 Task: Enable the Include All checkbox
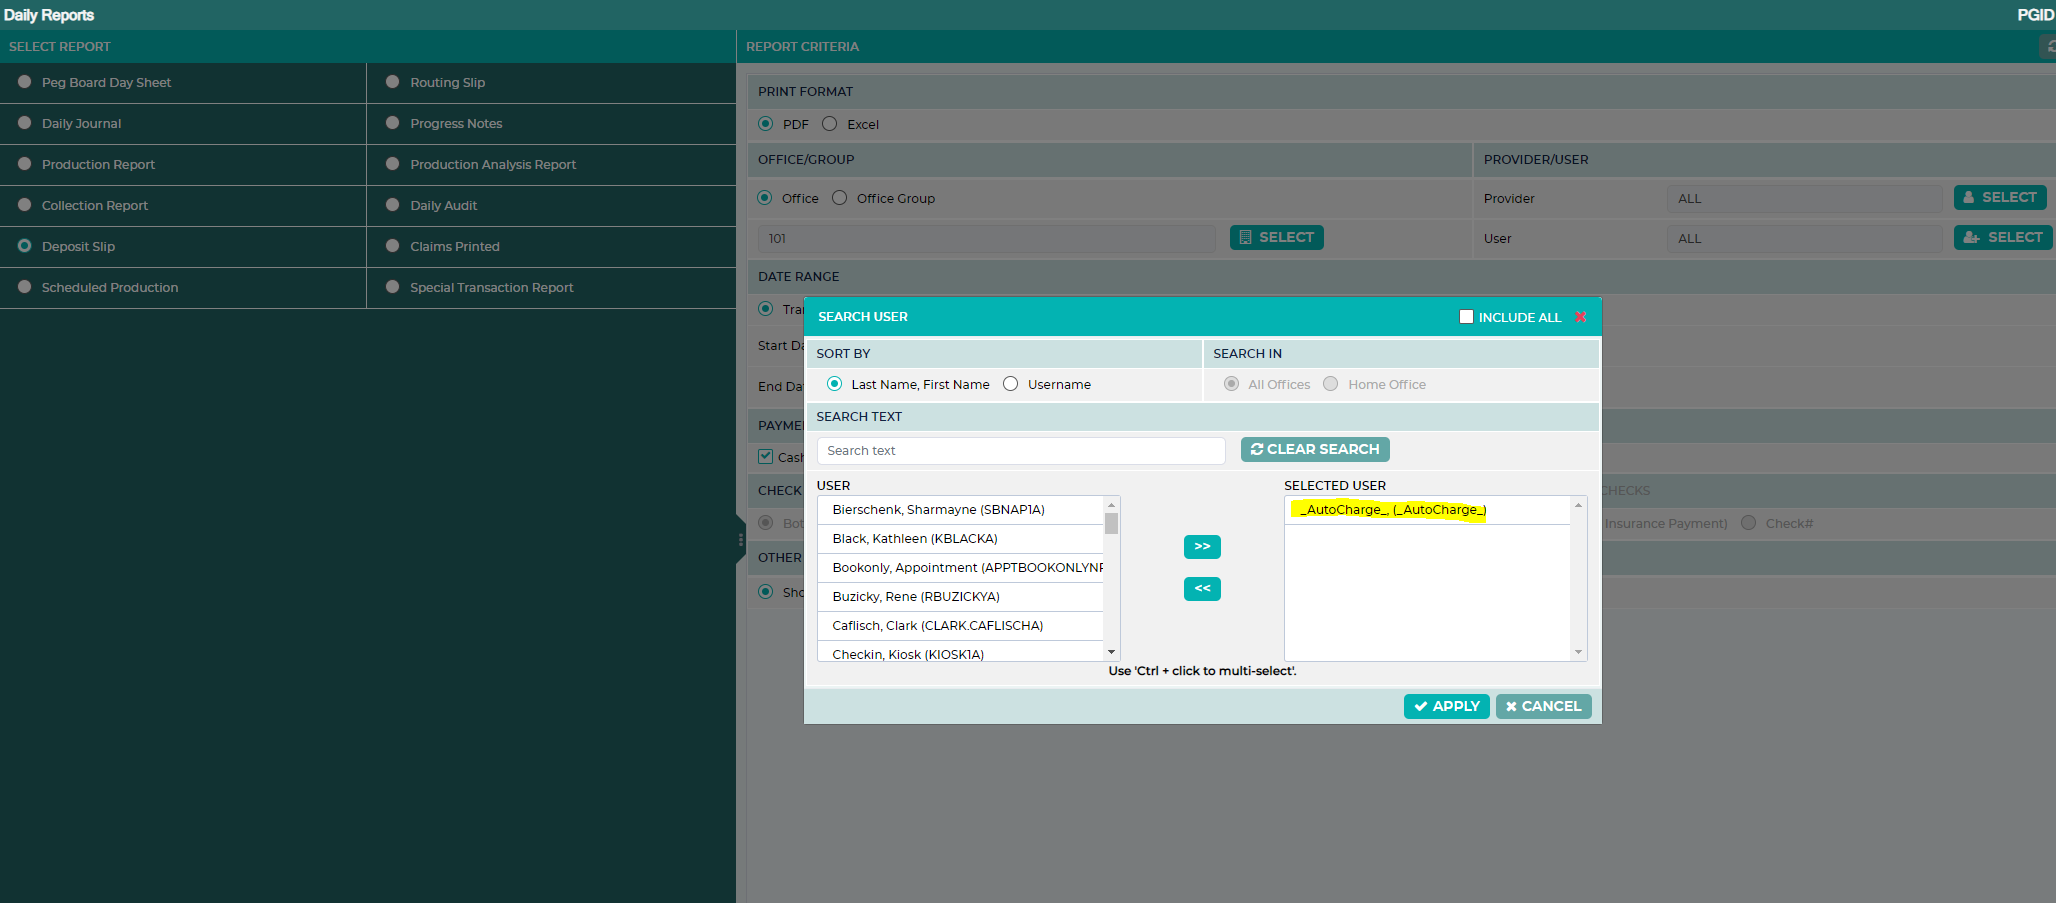[1466, 317]
